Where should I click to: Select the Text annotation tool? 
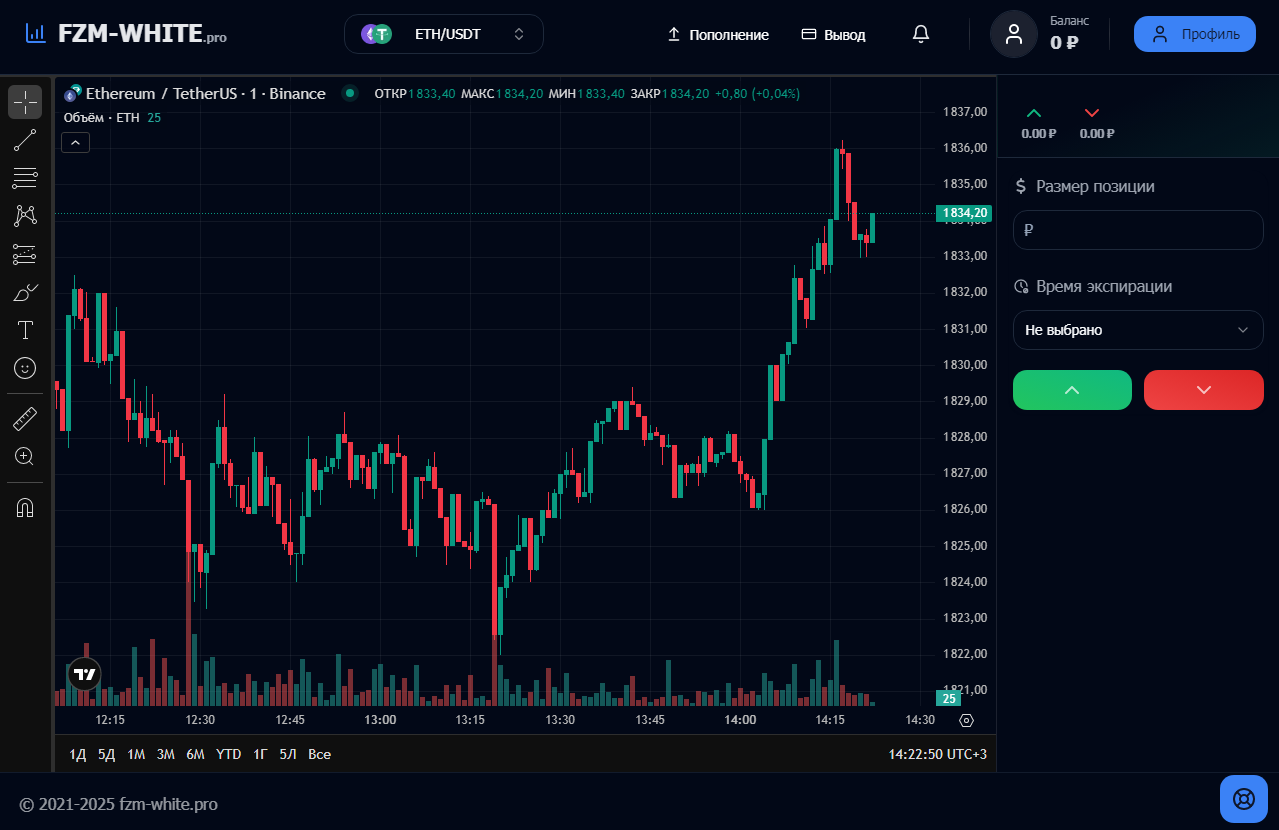click(25, 330)
